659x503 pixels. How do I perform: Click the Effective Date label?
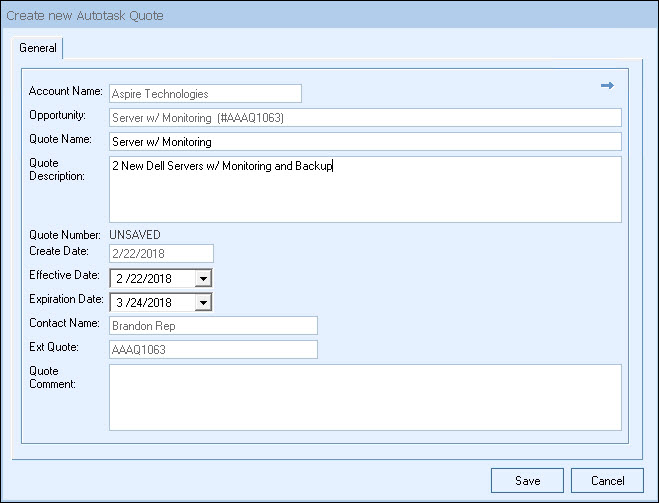click(64, 275)
